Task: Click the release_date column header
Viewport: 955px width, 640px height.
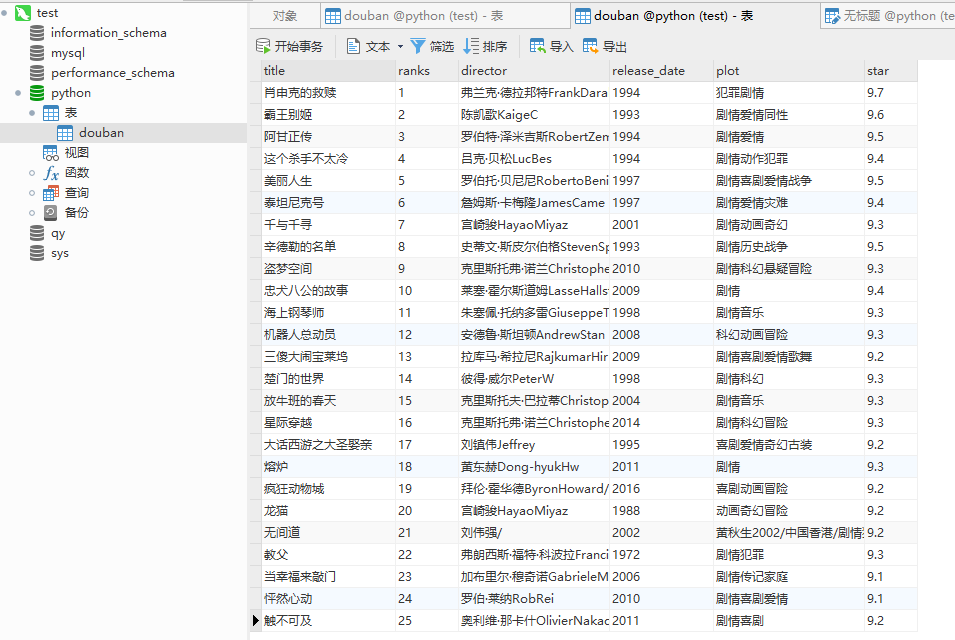Action: [x=648, y=71]
